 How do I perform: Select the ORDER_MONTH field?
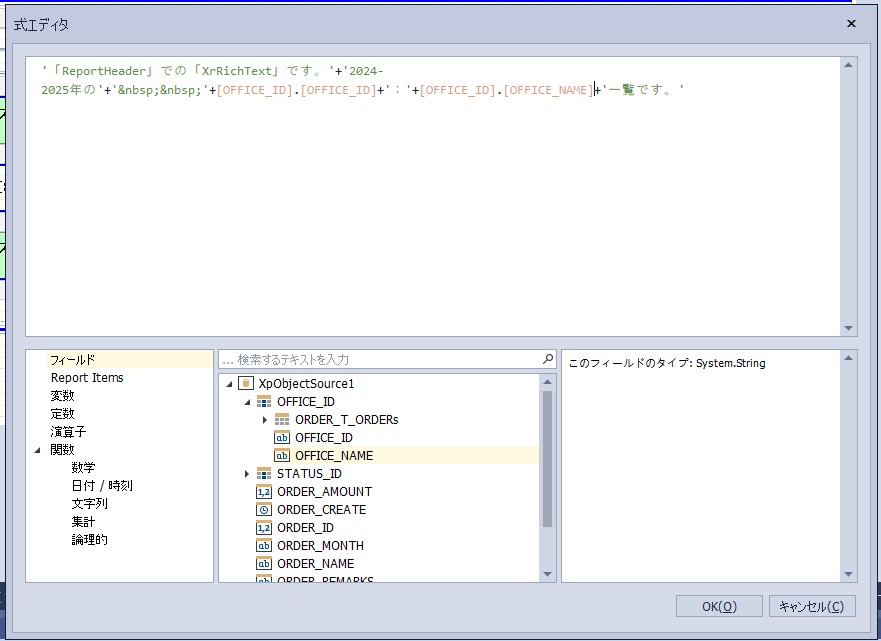point(320,546)
